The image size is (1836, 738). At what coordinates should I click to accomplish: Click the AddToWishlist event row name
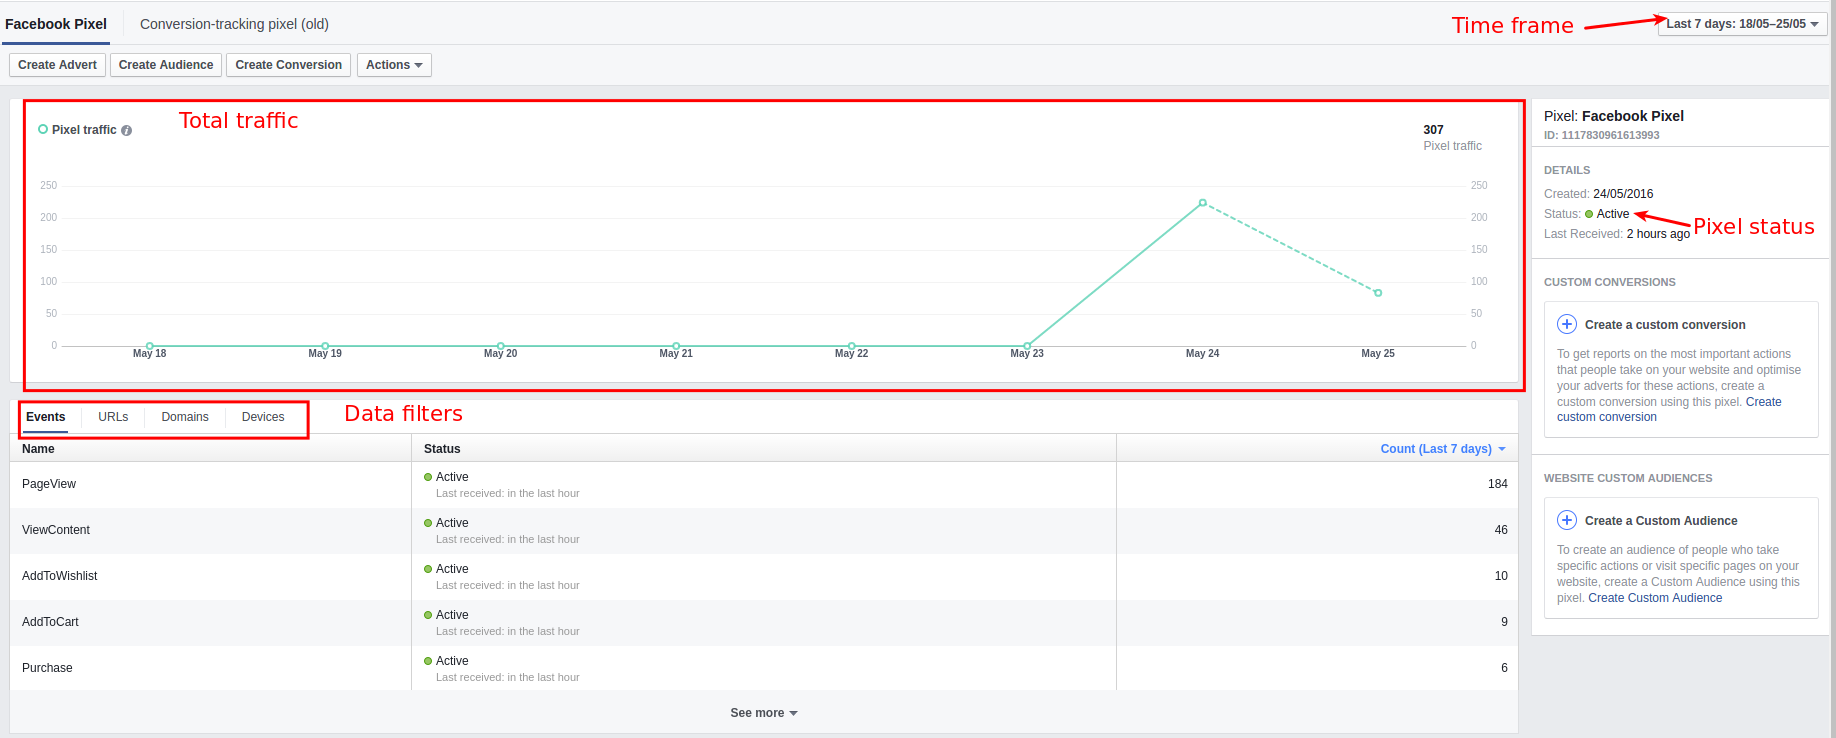60,576
